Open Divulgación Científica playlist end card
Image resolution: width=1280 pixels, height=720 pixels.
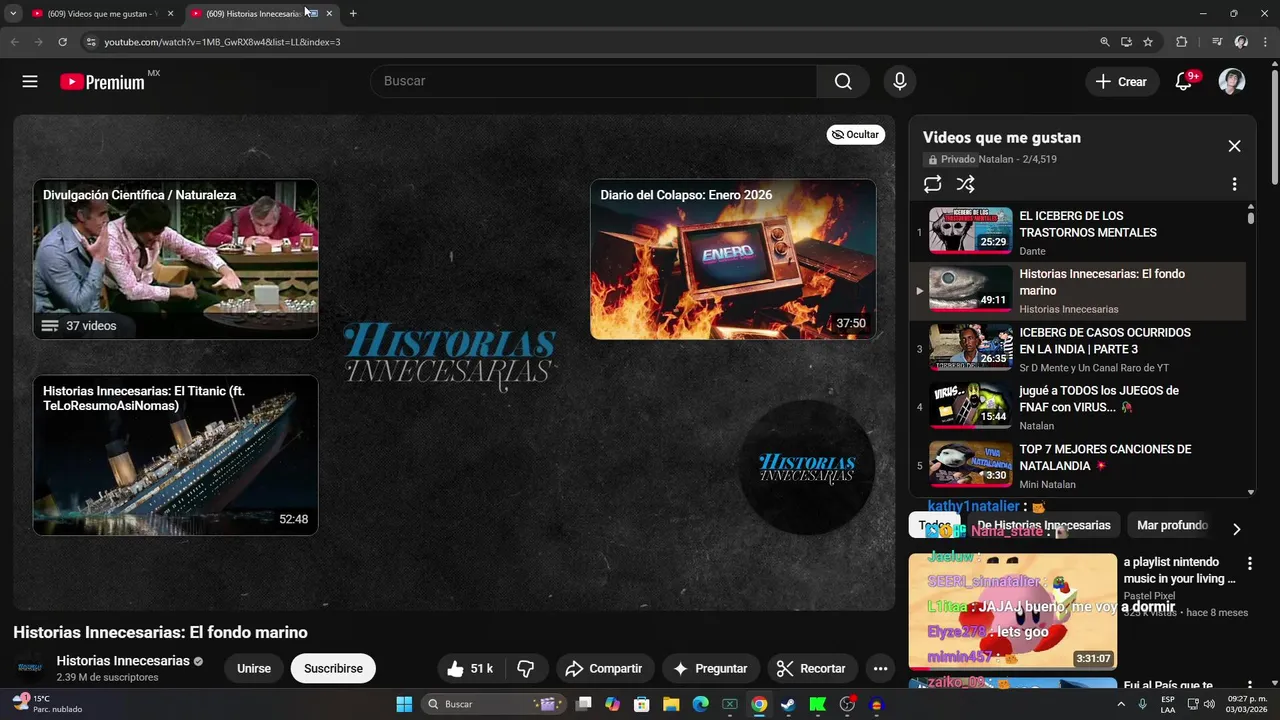pyautogui.click(x=176, y=259)
